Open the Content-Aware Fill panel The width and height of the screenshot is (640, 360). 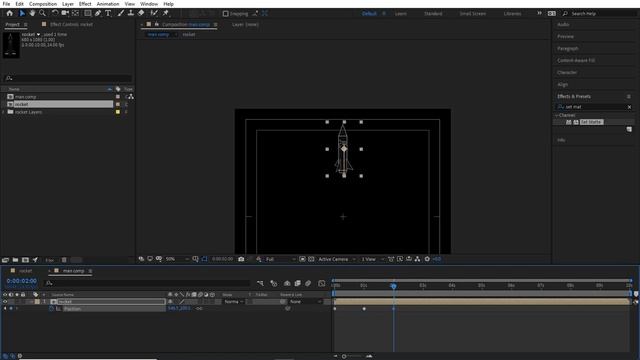click(576, 60)
